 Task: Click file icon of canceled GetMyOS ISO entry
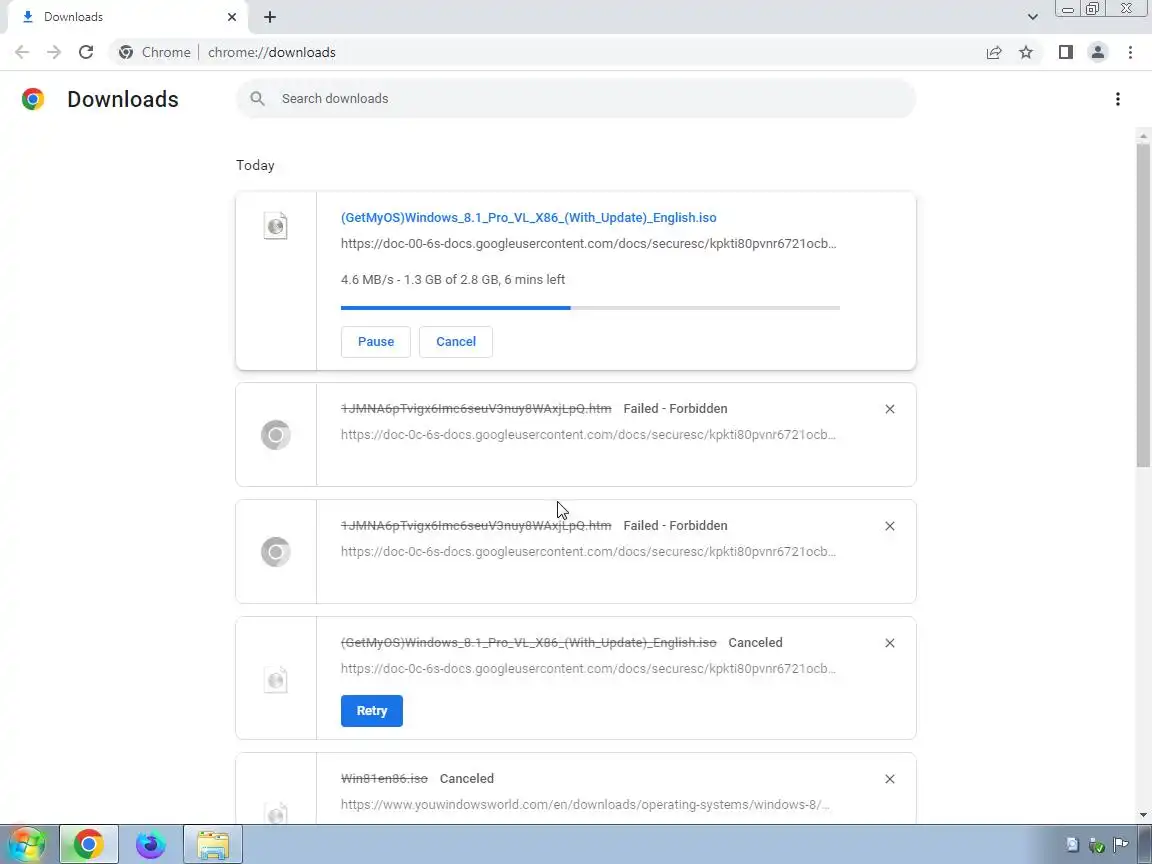[276, 680]
